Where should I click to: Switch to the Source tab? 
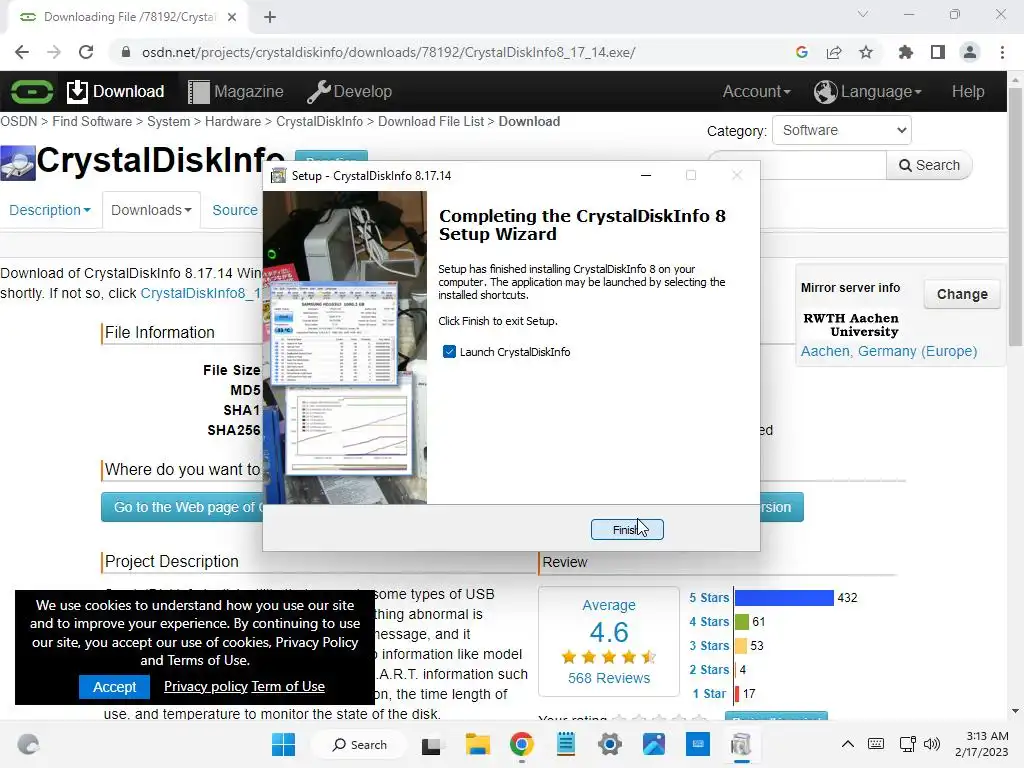pos(234,210)
